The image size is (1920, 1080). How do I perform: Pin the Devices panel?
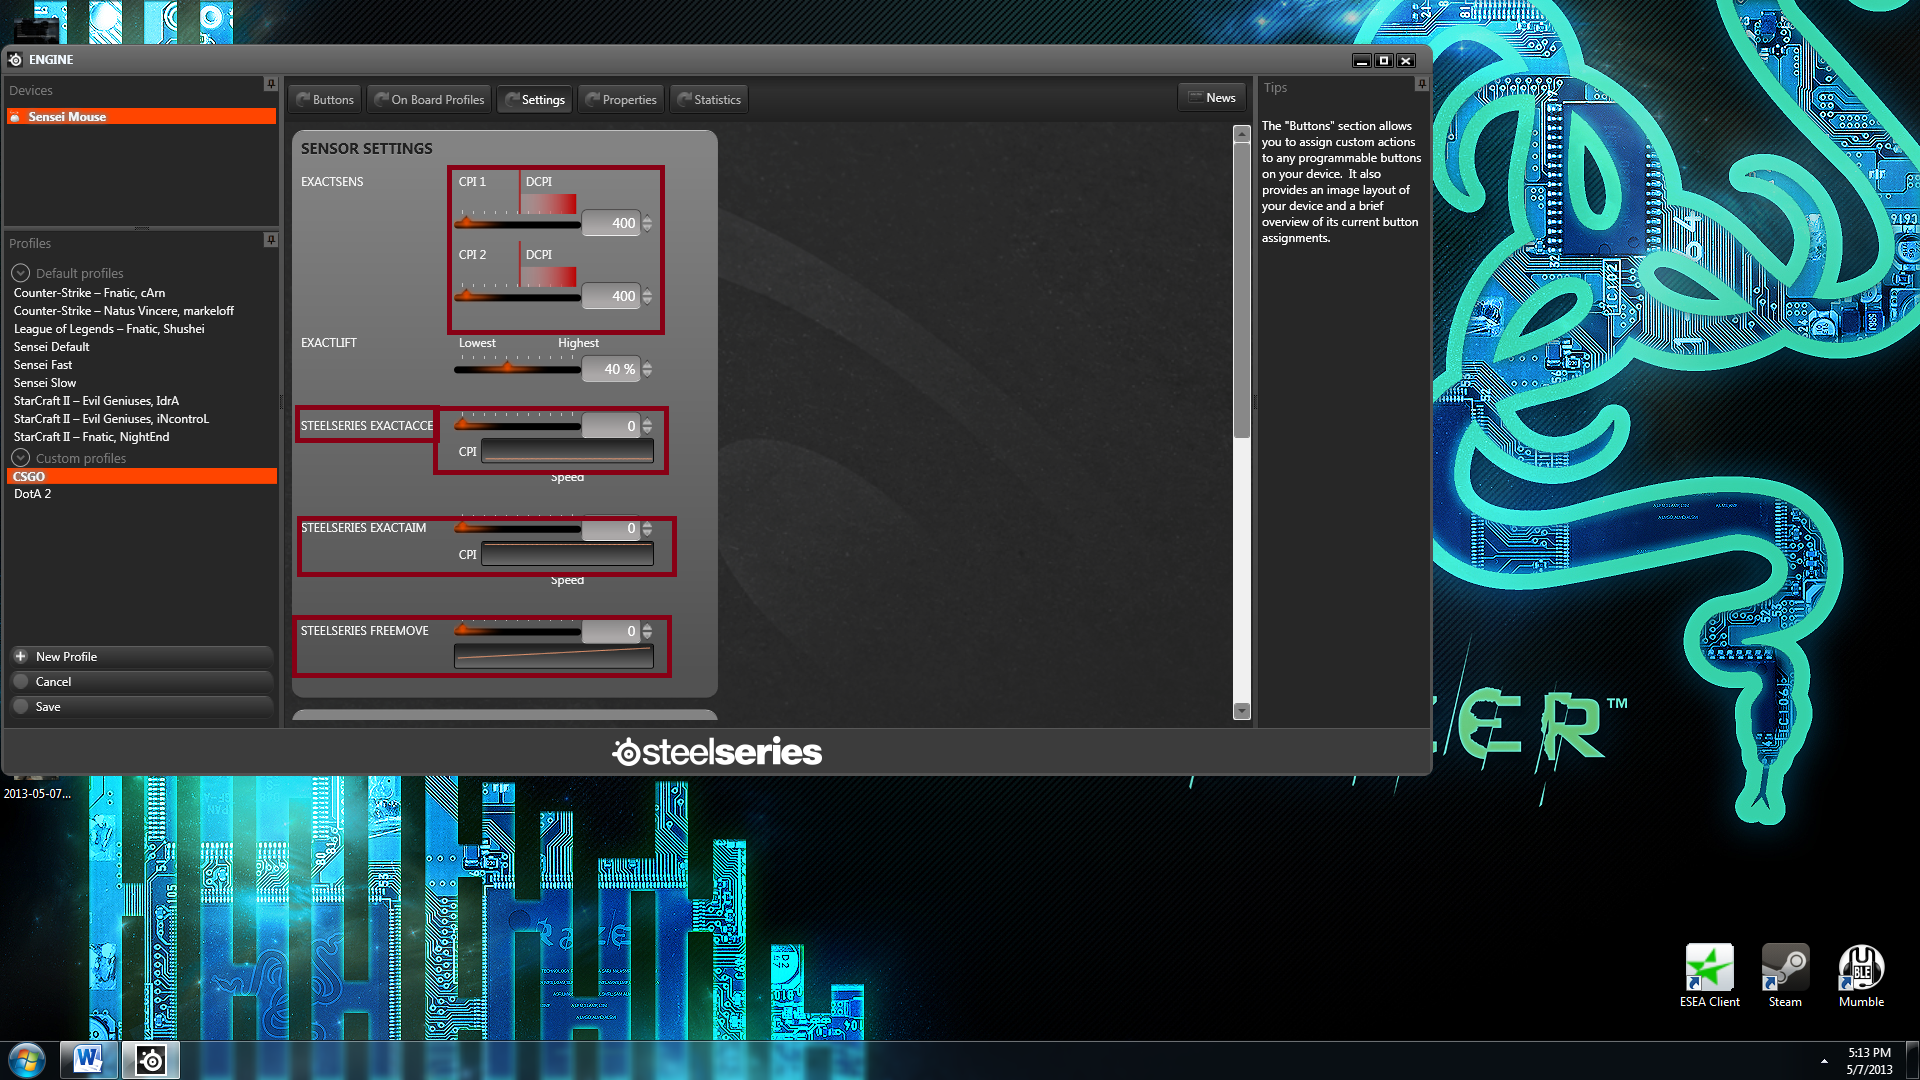(270, 84)
